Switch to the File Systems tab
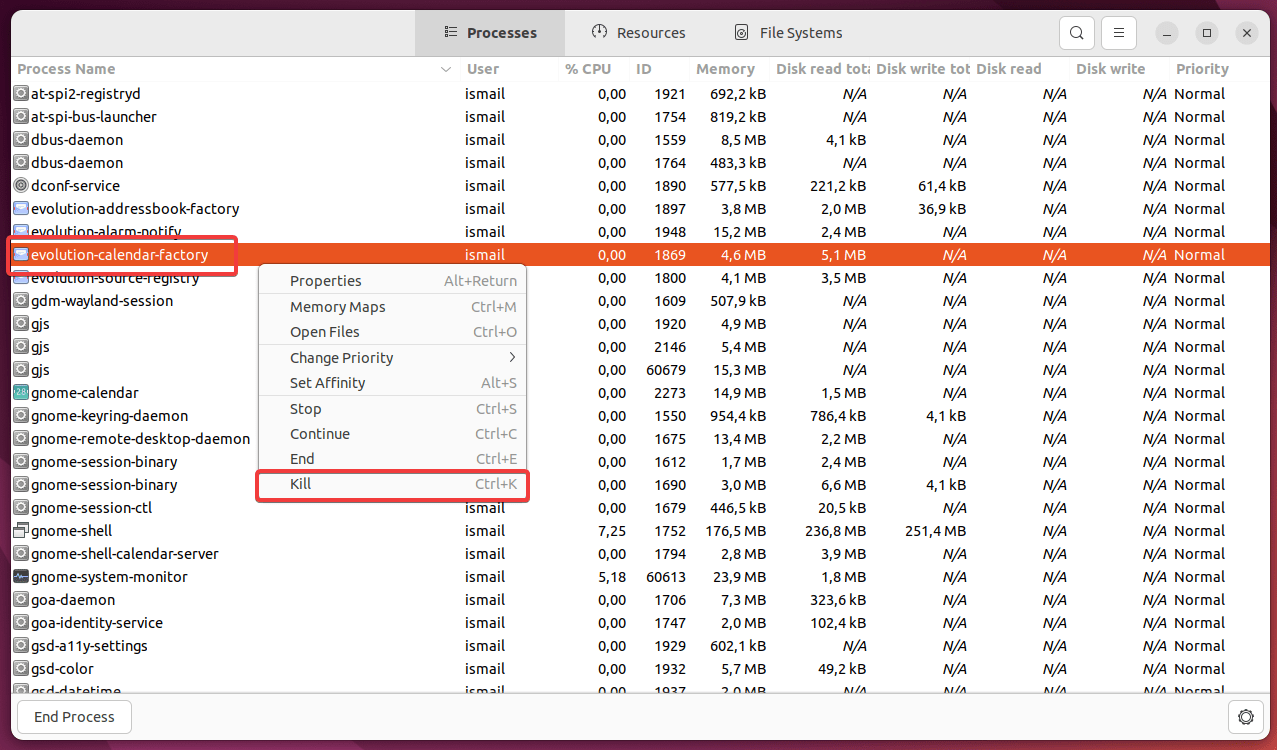Screen dimensions: 1277x750 788,32
